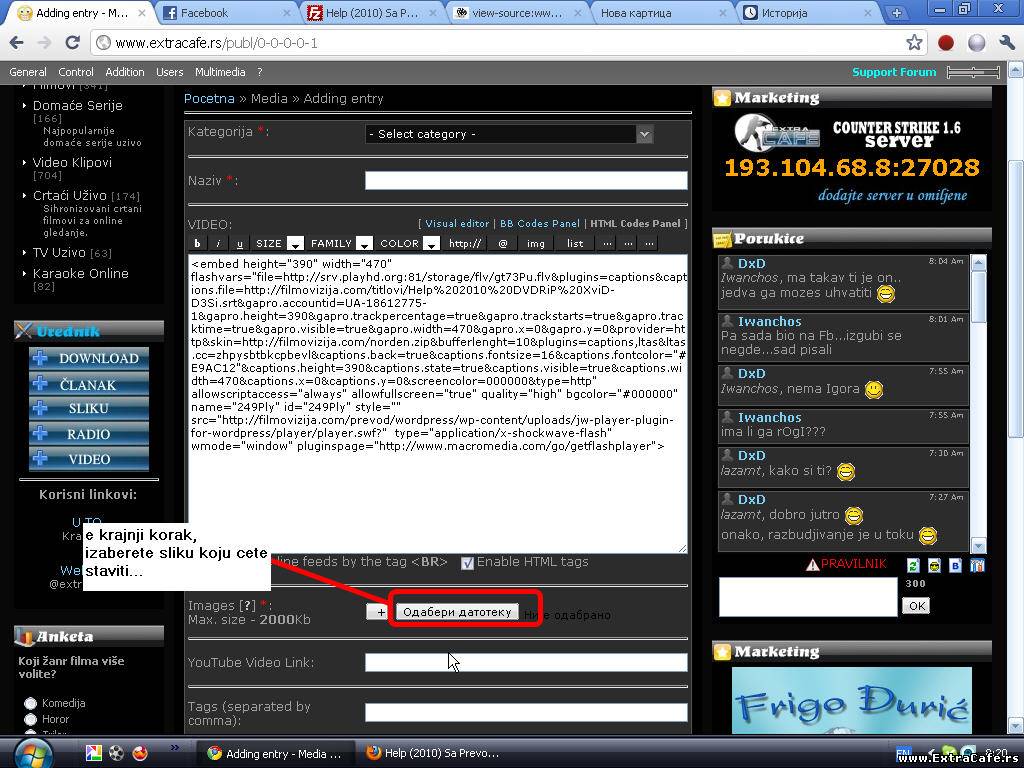The image size is (1024, 768).
Task: Open the Multimedia menu in the admin bar
Action: (220, 72)
